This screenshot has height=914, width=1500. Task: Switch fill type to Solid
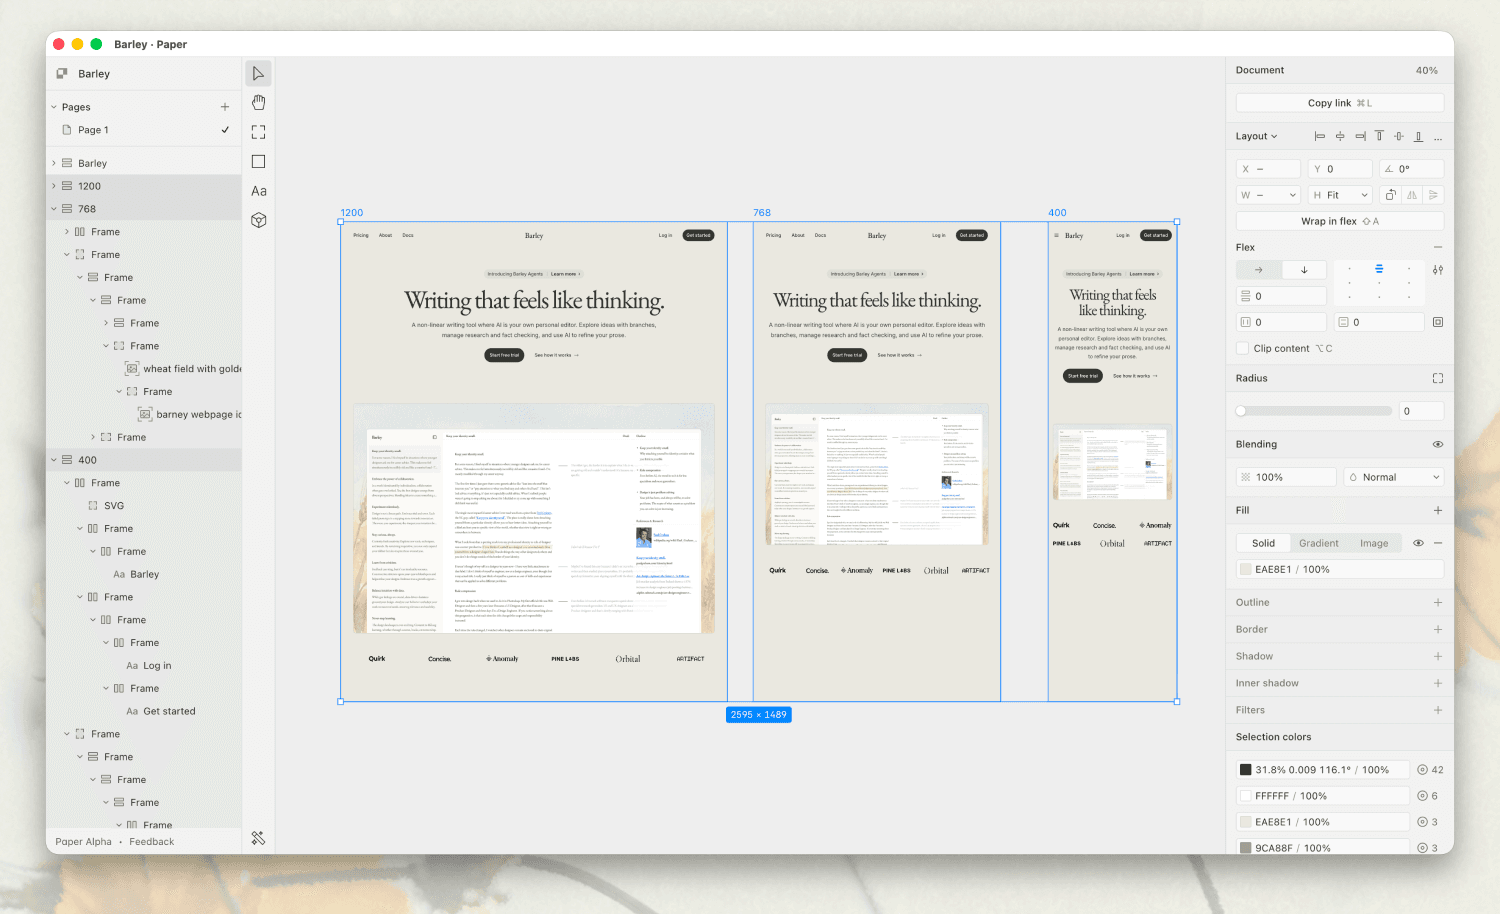click(x=1263, y=543)
